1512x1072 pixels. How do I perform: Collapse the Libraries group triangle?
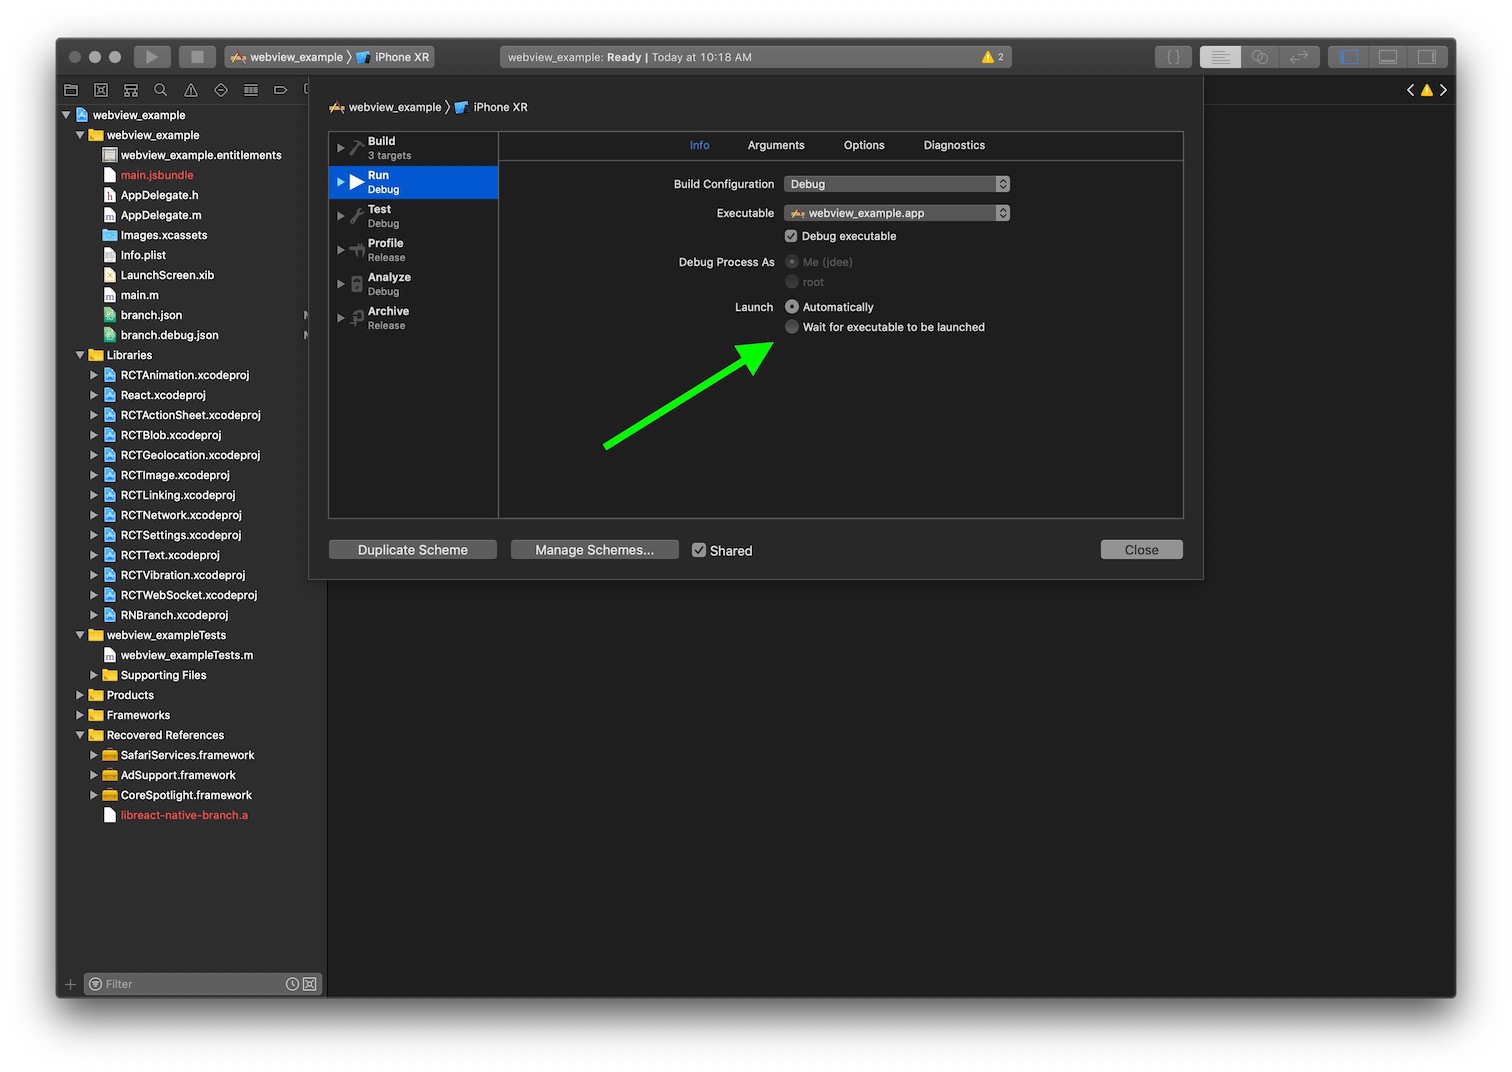tap(80, 355)
